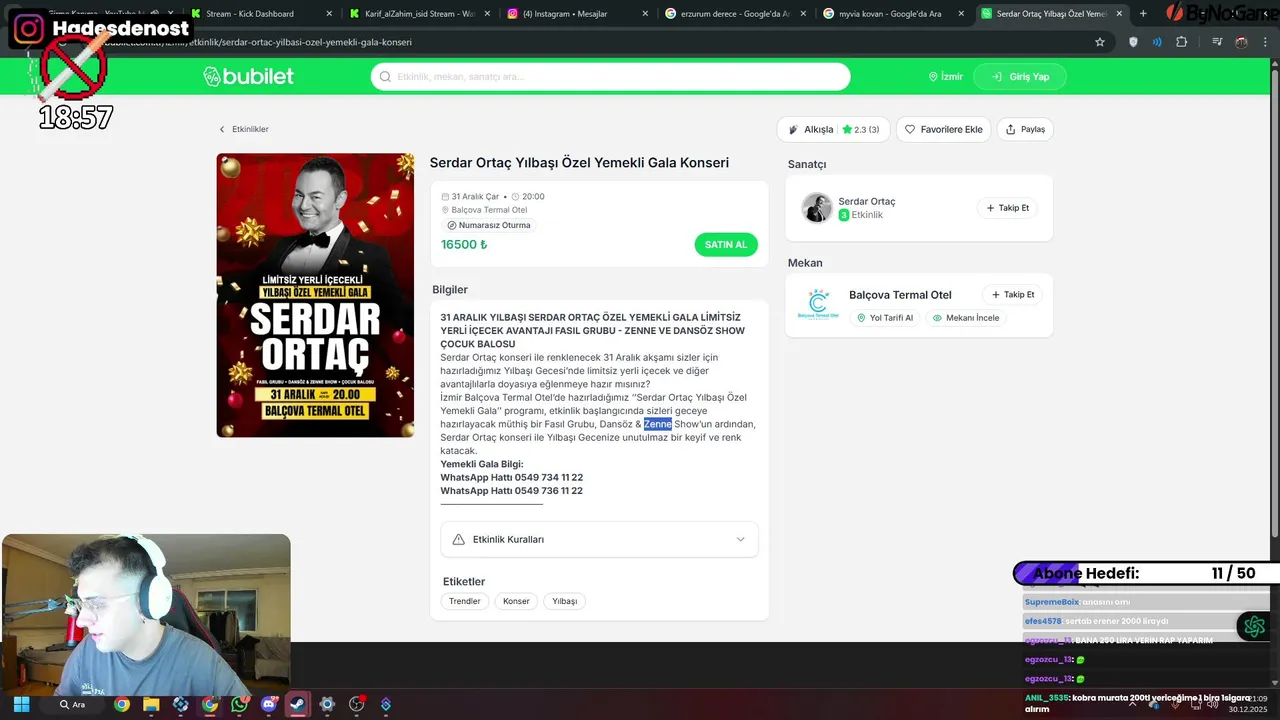Image resolution: width=1280 pixels, height=720 pixels.
Task: Open the Serdar Ortaç event poster image
Action: tap(315, 295)
